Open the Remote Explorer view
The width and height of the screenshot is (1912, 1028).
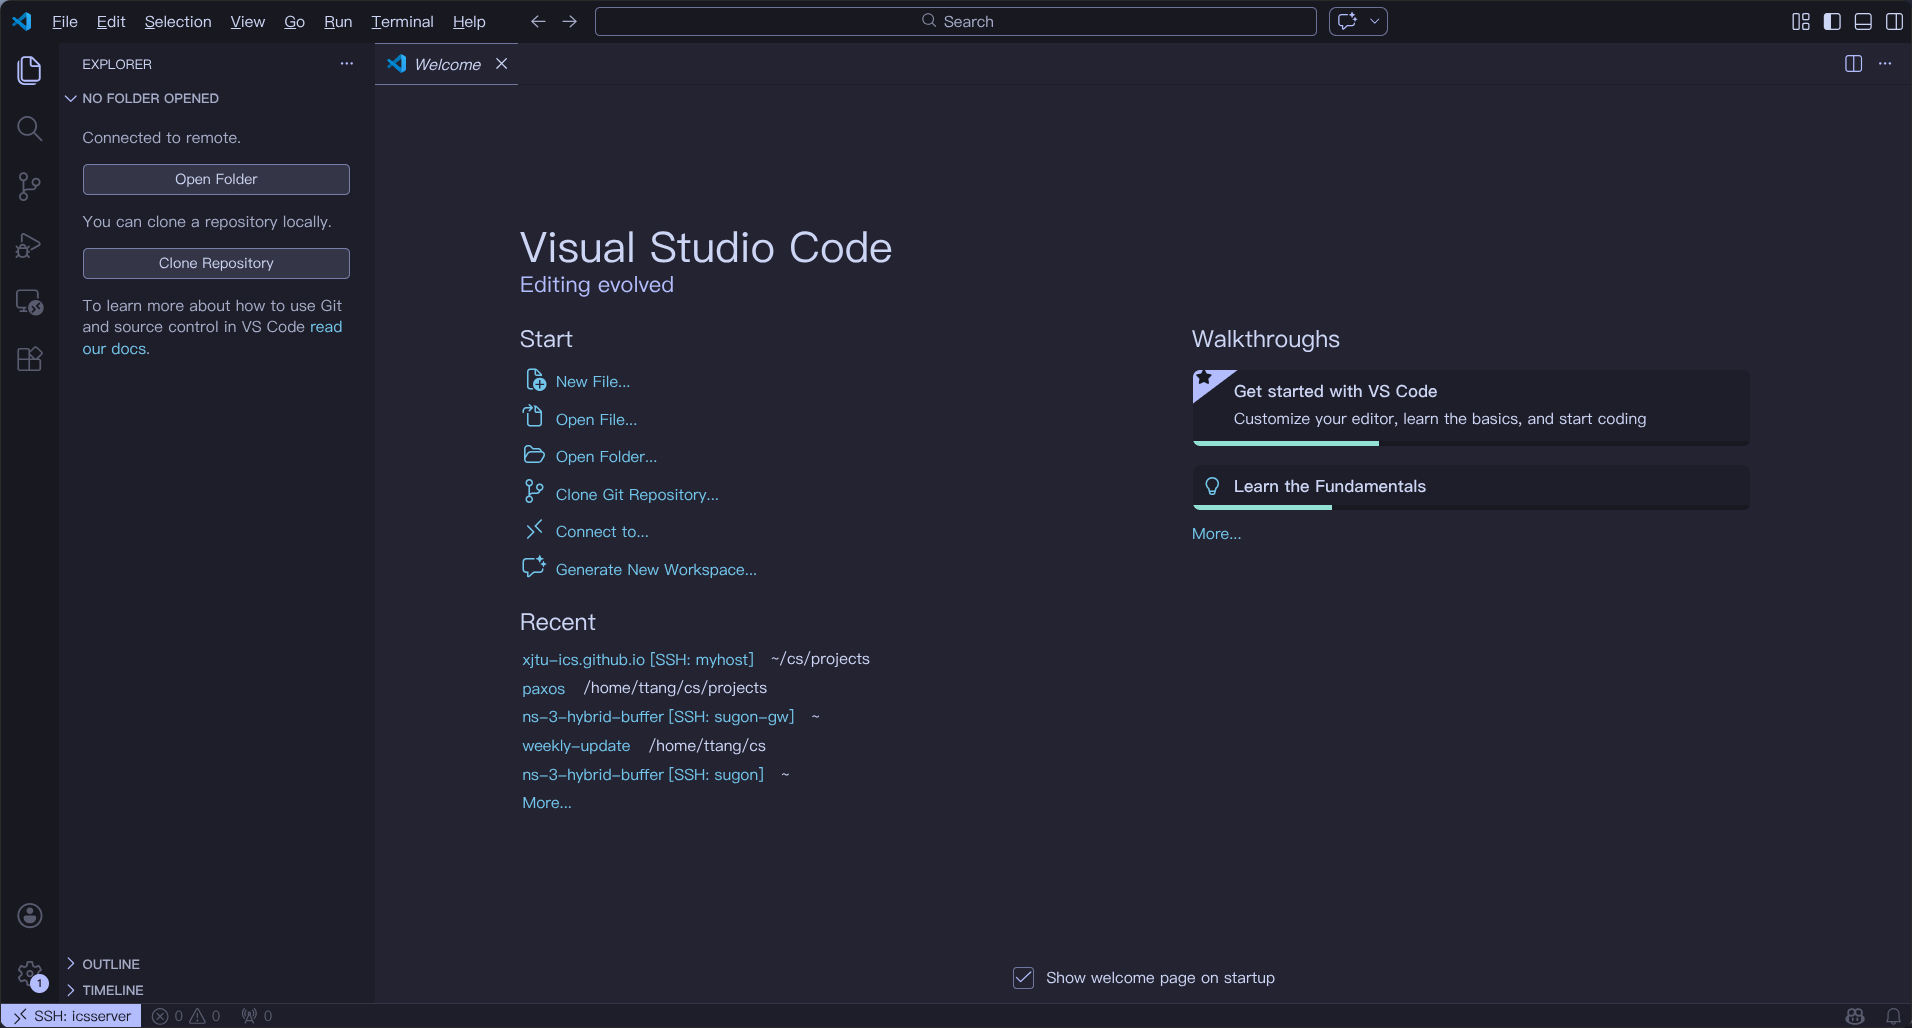click(x=30, y=302)
